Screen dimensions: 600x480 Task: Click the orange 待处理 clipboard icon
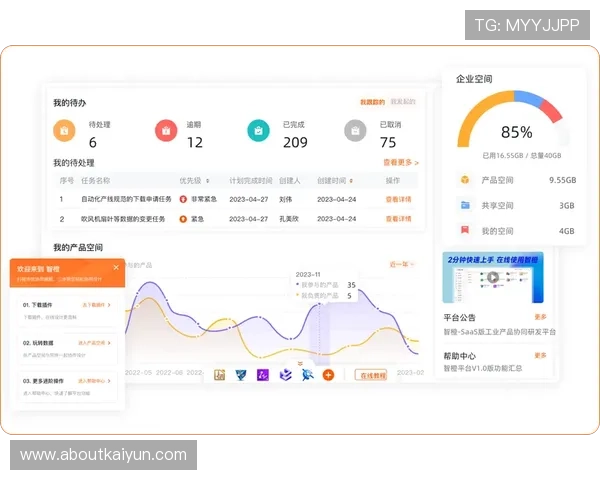(x=64, y=131)
